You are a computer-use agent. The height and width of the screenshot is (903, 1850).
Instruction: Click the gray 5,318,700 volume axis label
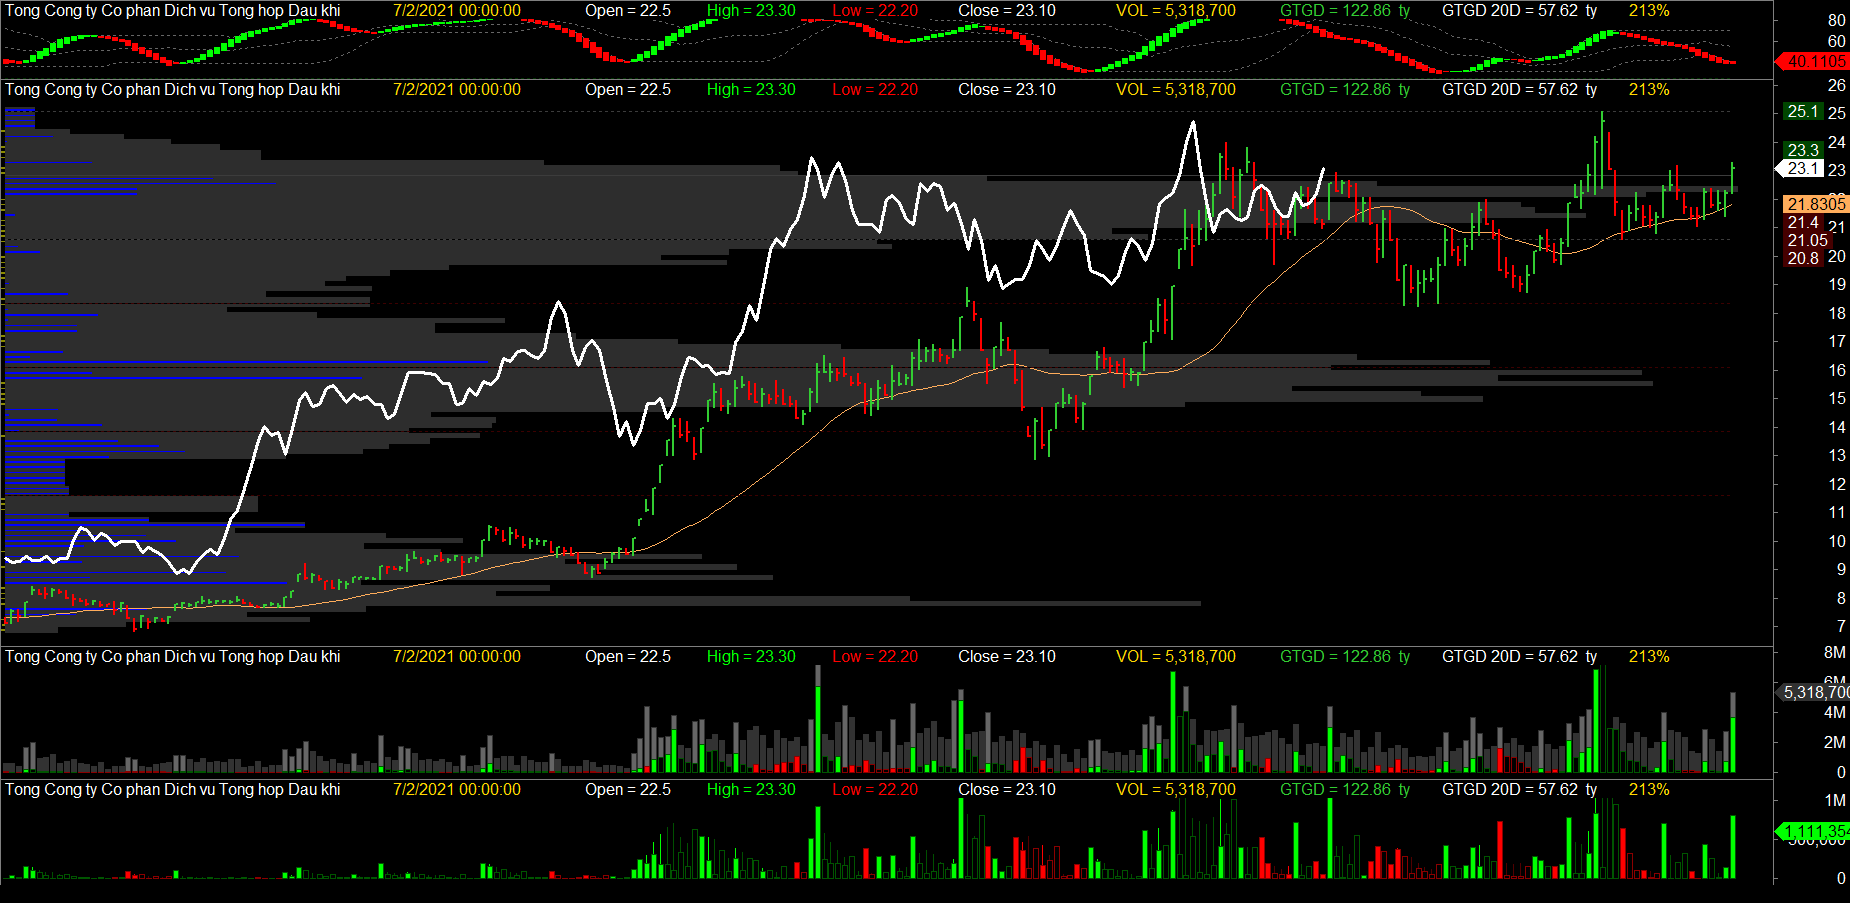(x=1816, y=692)
